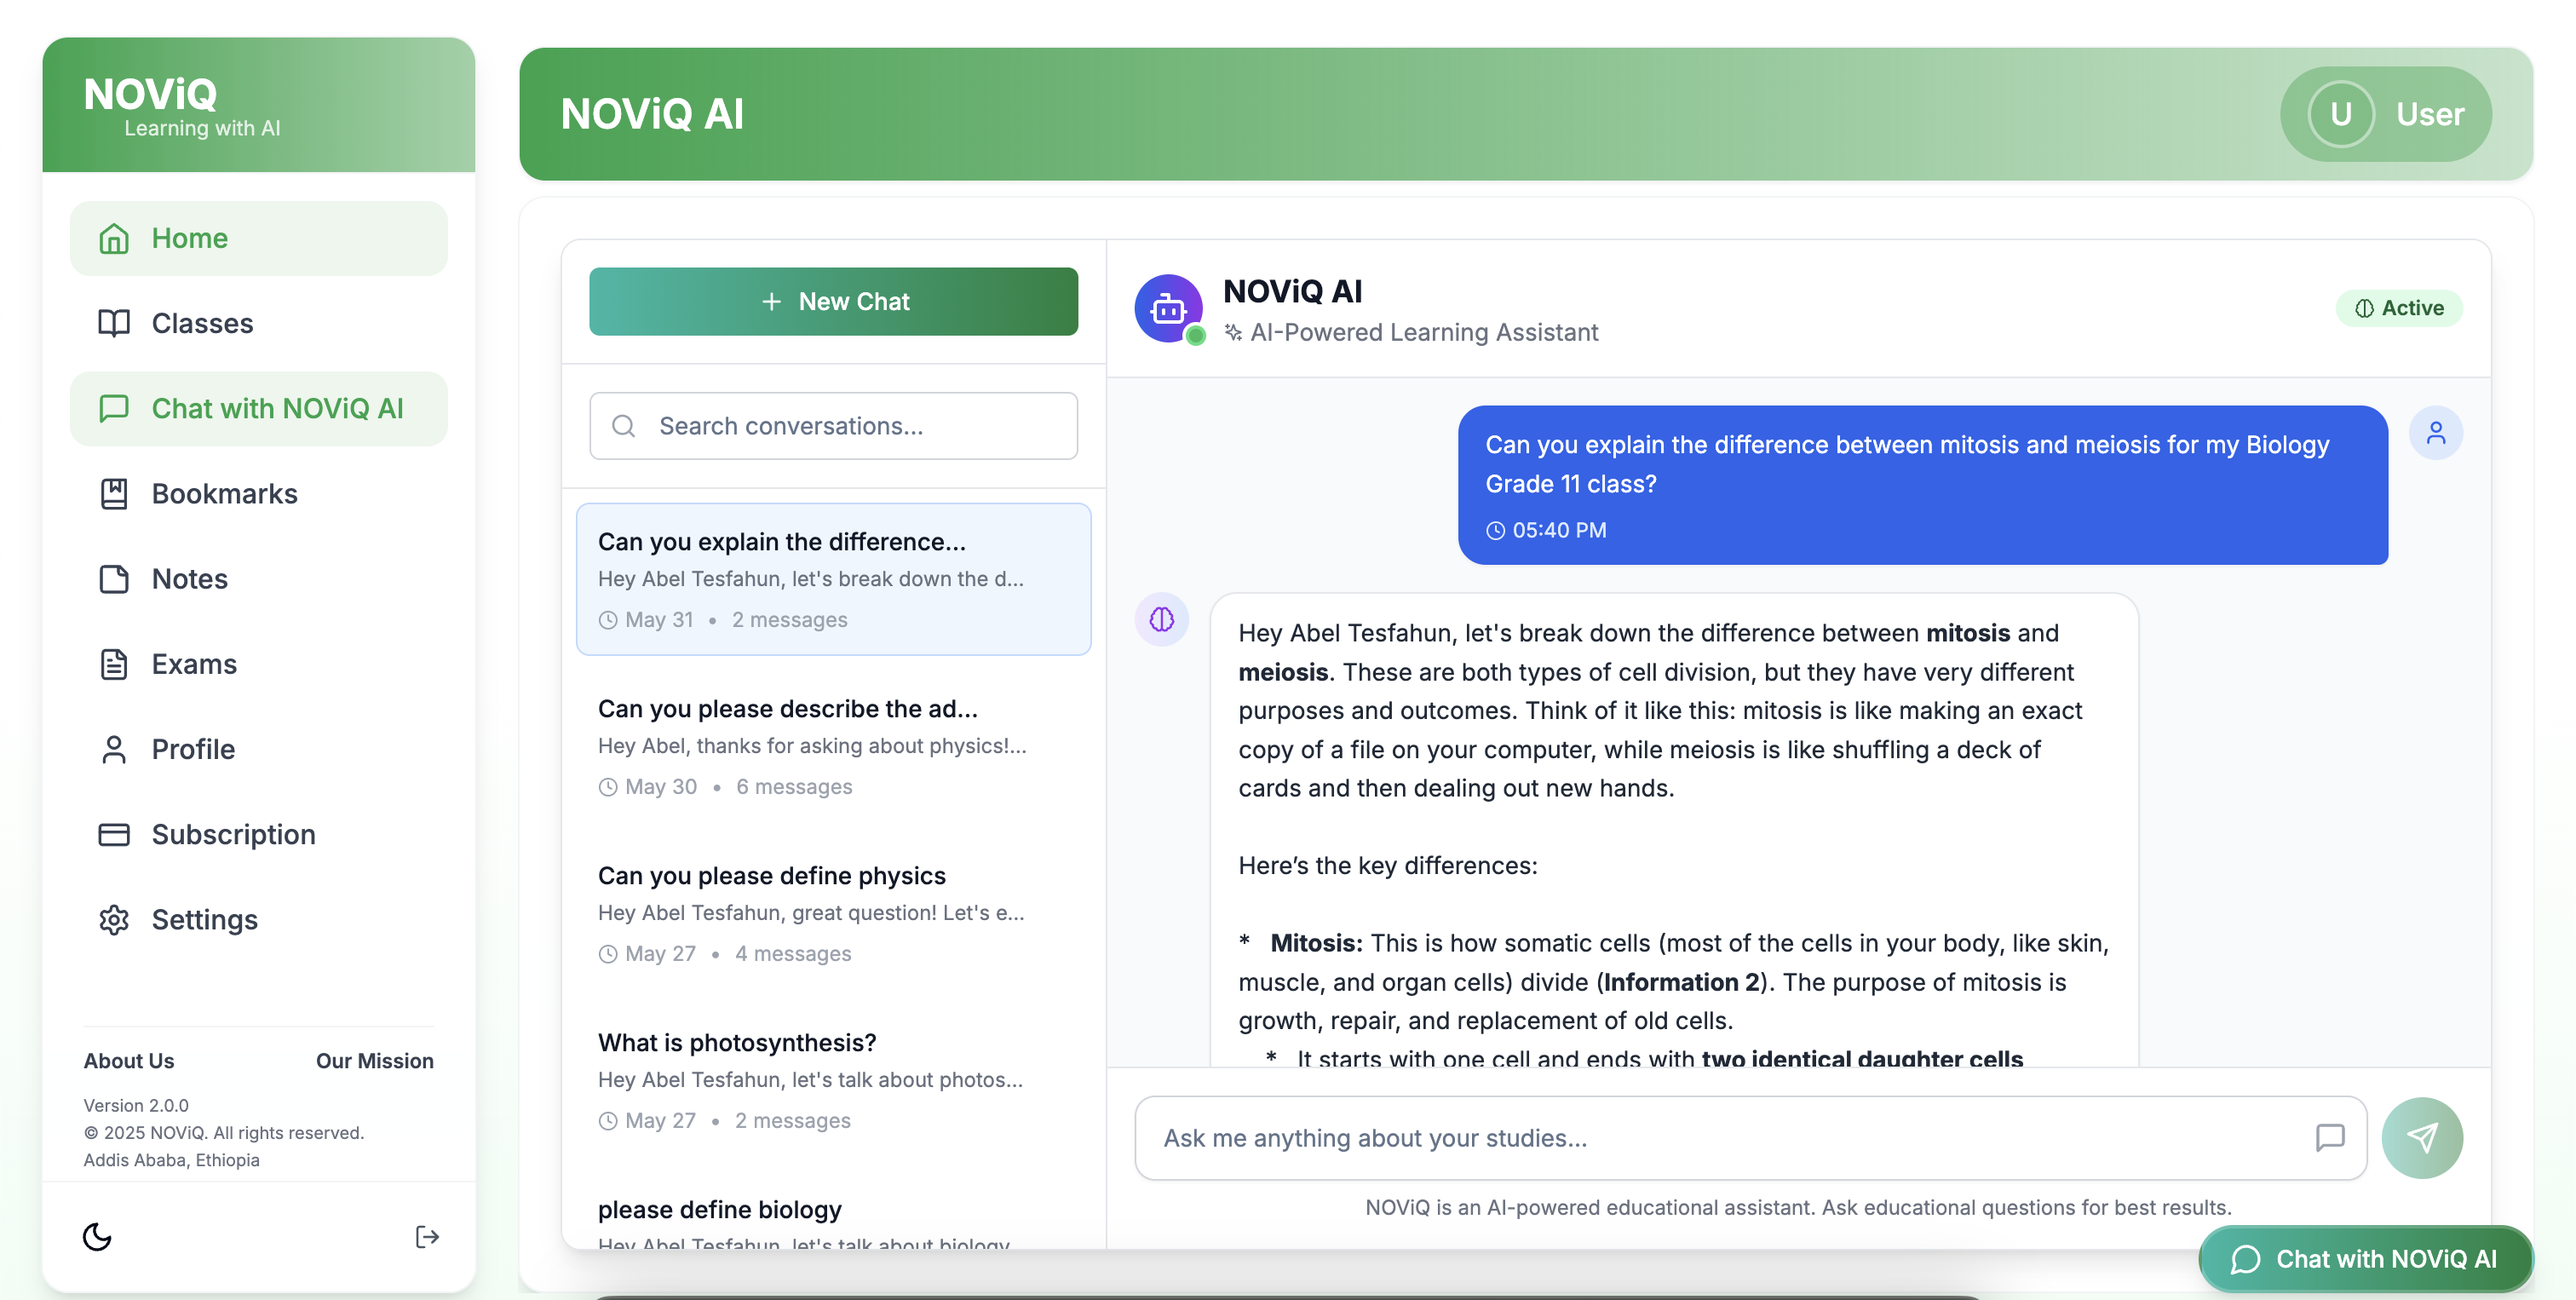
Task: Open Classes via the book icon
Action: tap(114, 323)
